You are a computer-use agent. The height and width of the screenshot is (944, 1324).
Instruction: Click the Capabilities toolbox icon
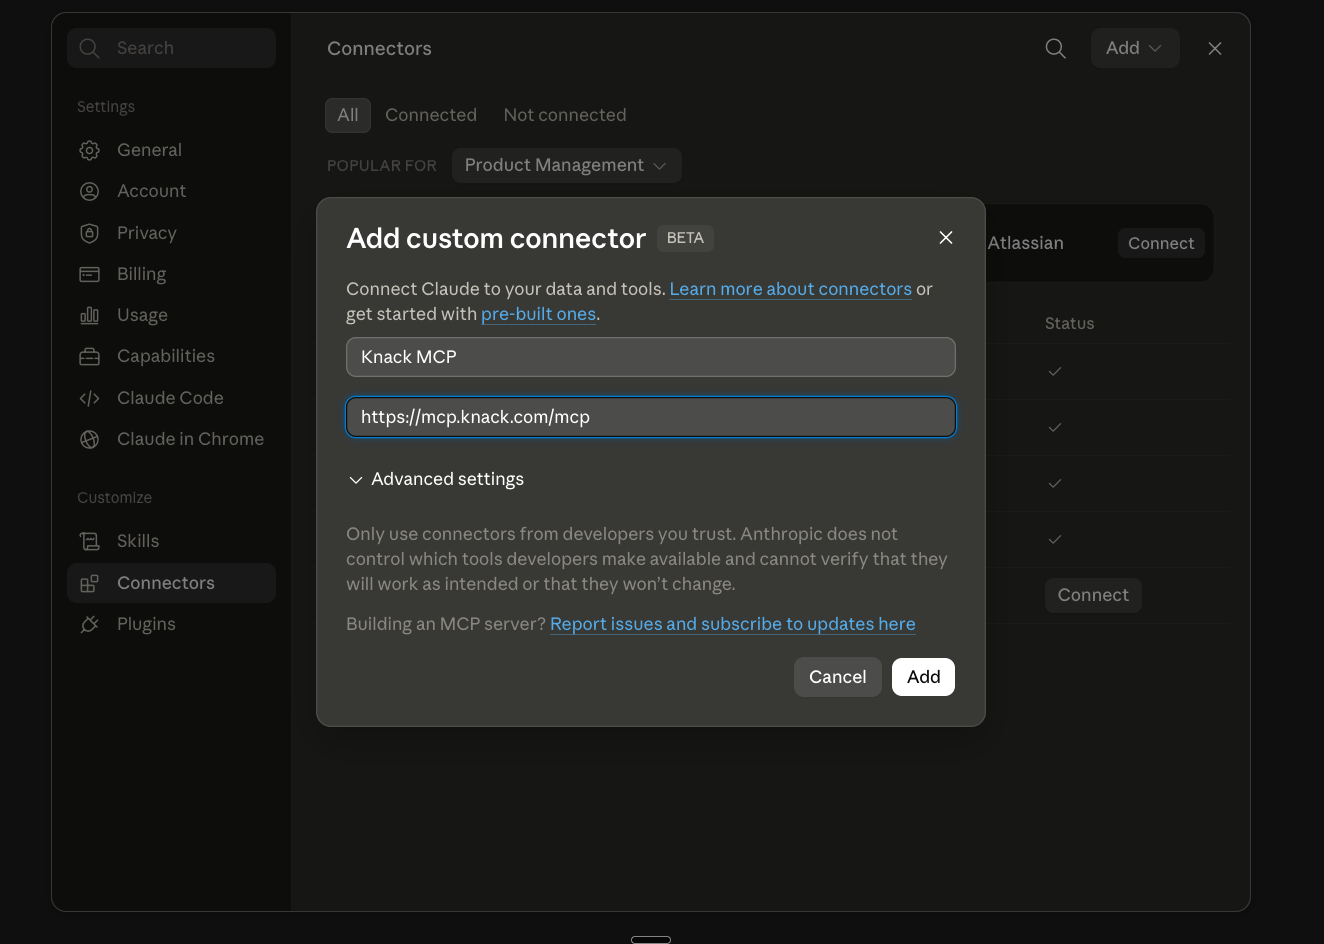point(89,356)
